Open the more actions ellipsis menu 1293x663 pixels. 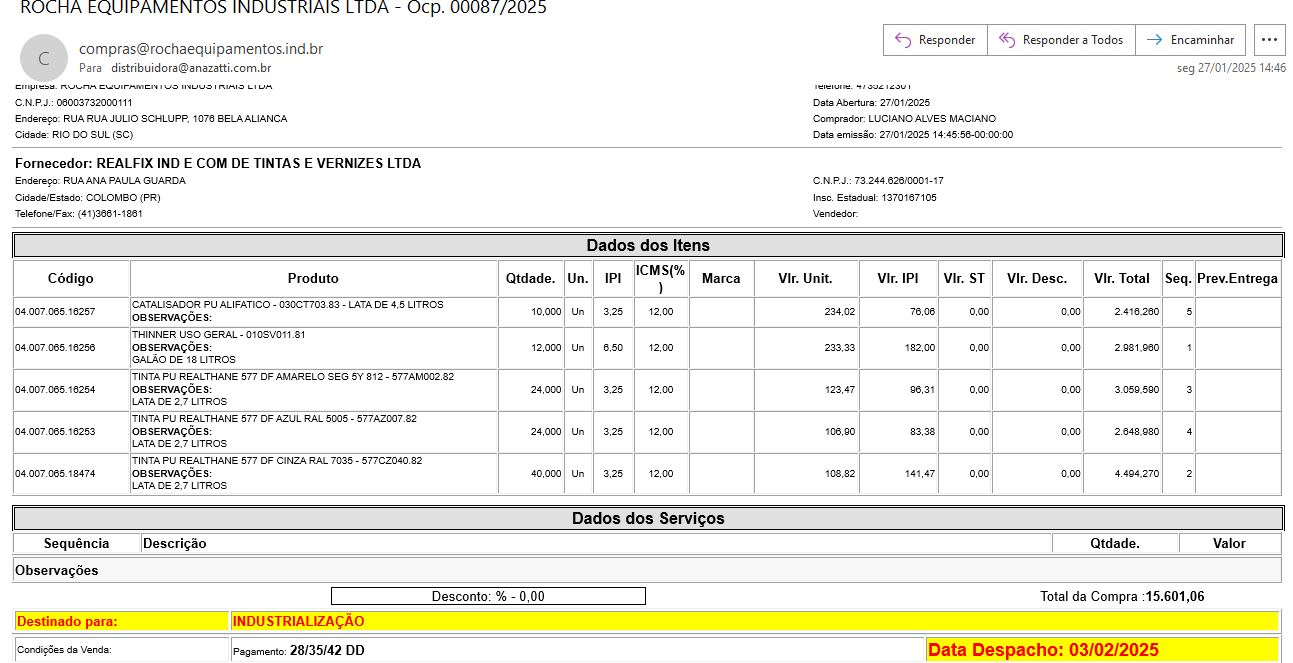click(x=1270, y=40)
